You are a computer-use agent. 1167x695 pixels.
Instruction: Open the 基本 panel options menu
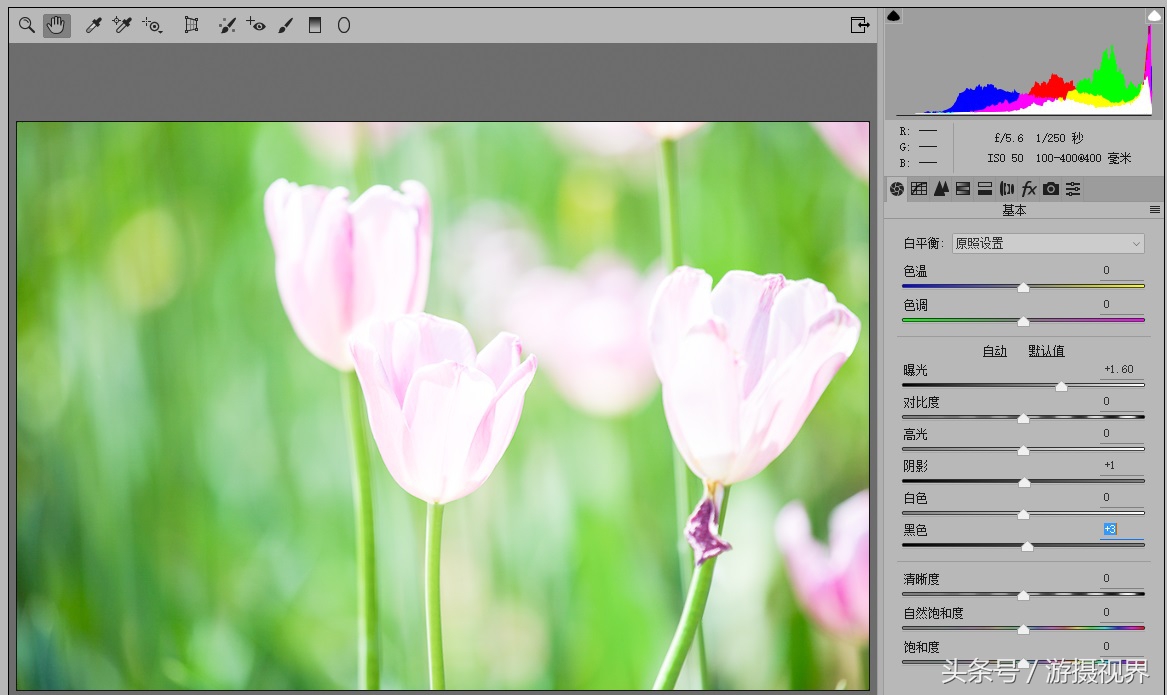1155,210
